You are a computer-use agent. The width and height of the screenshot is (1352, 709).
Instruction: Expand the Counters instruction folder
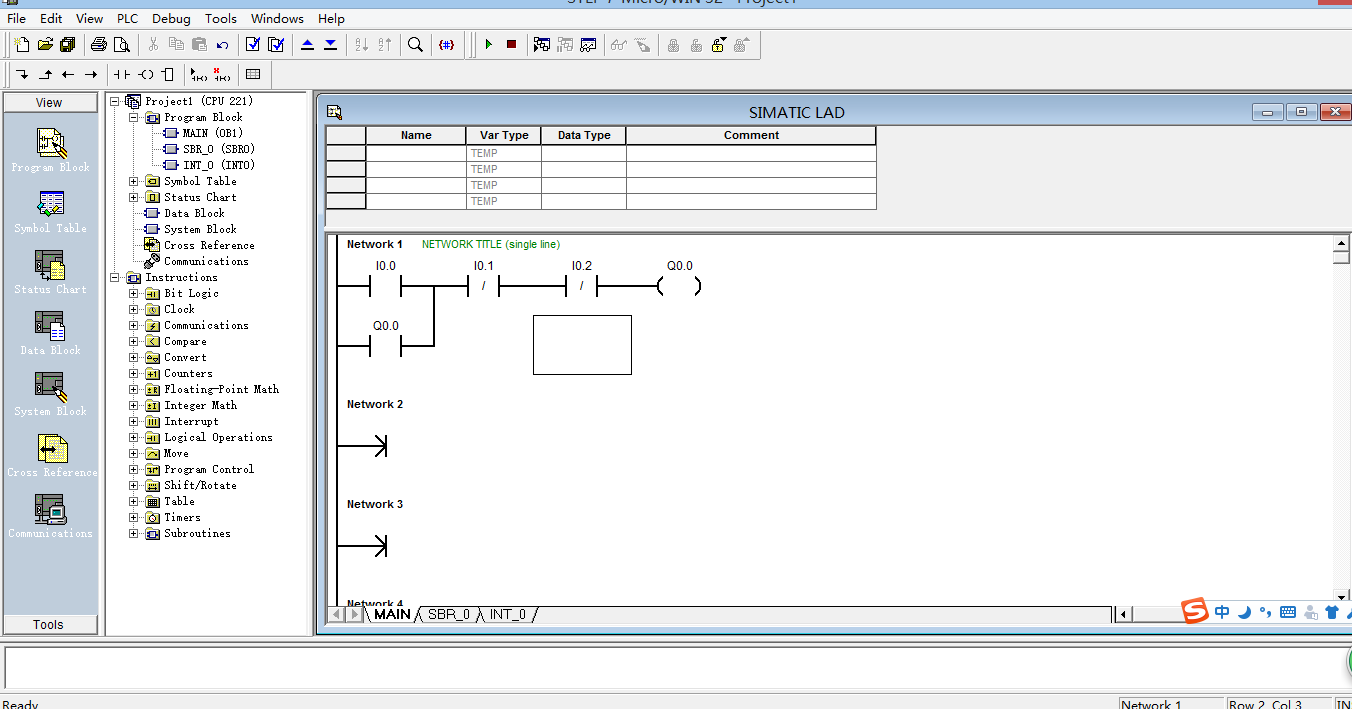pos(134,373)
